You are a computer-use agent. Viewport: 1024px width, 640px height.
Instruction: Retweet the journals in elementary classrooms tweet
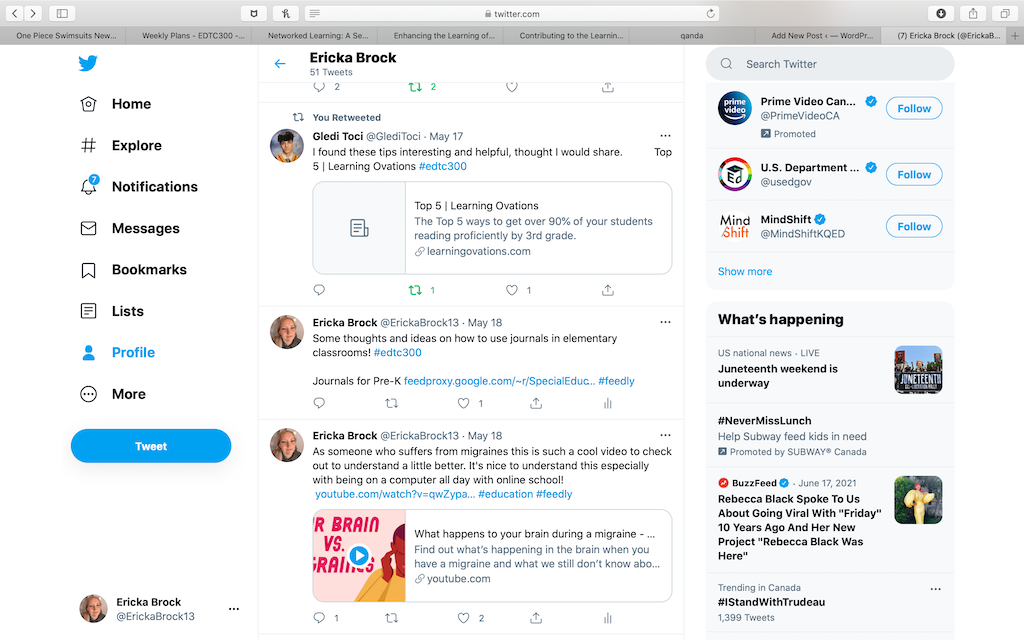tap(391, 403)
